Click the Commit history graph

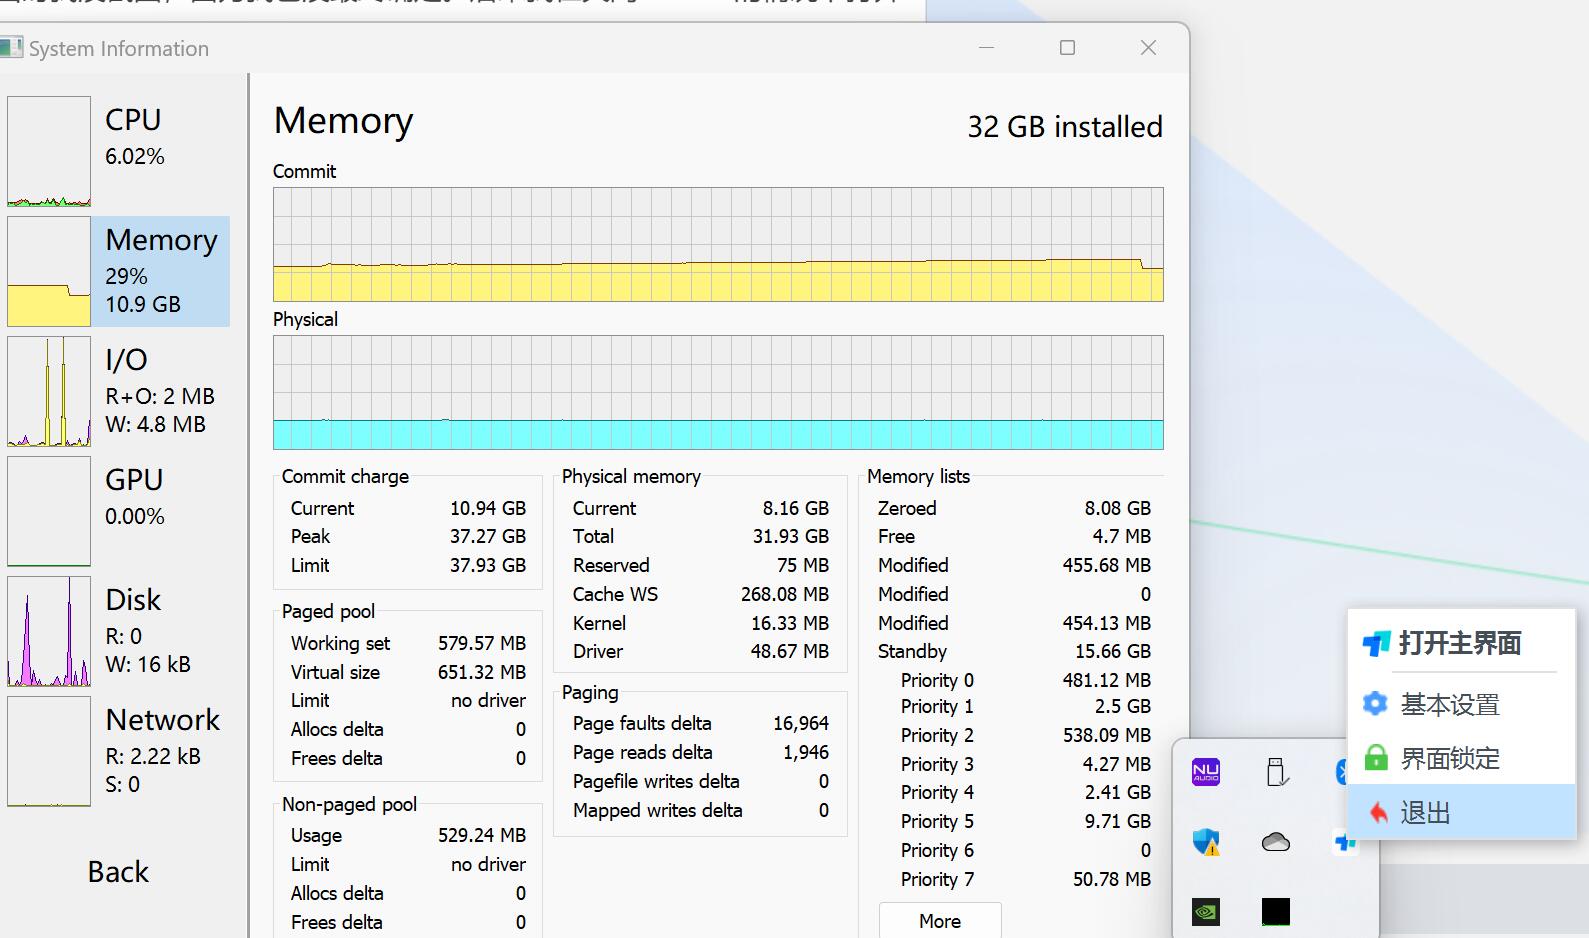718,244
